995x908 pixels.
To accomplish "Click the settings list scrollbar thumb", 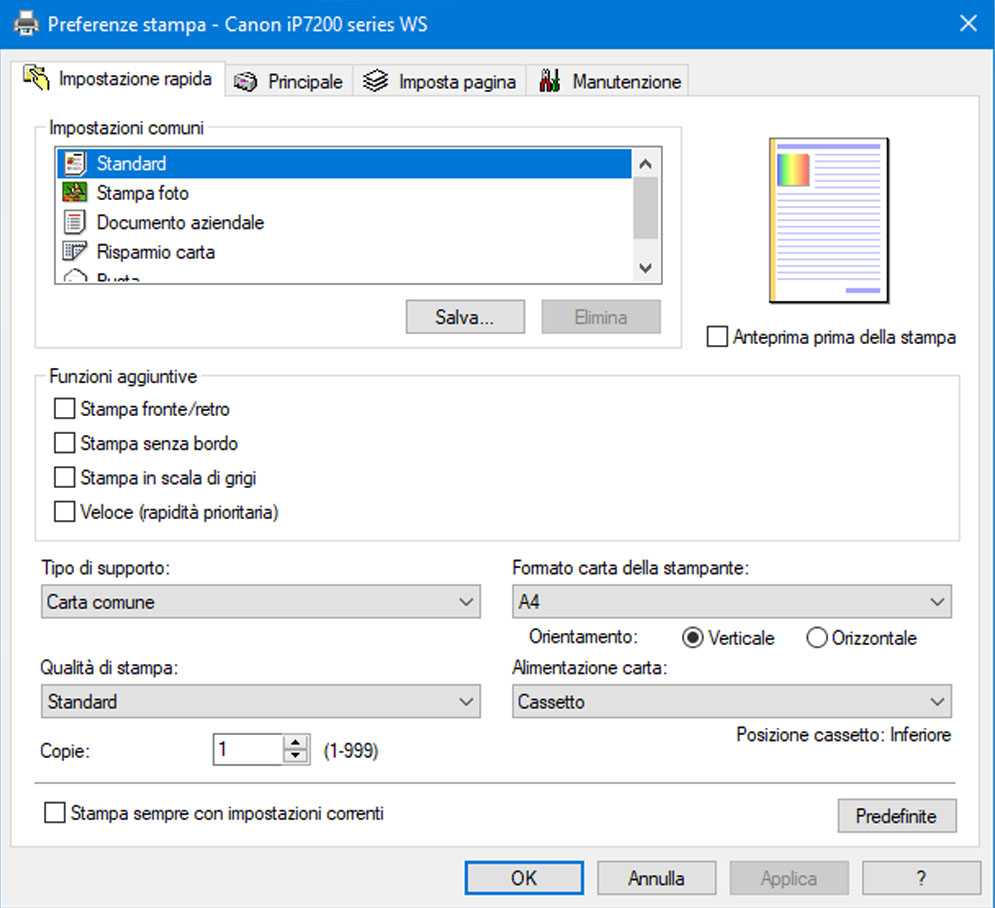I will [645, 208].
